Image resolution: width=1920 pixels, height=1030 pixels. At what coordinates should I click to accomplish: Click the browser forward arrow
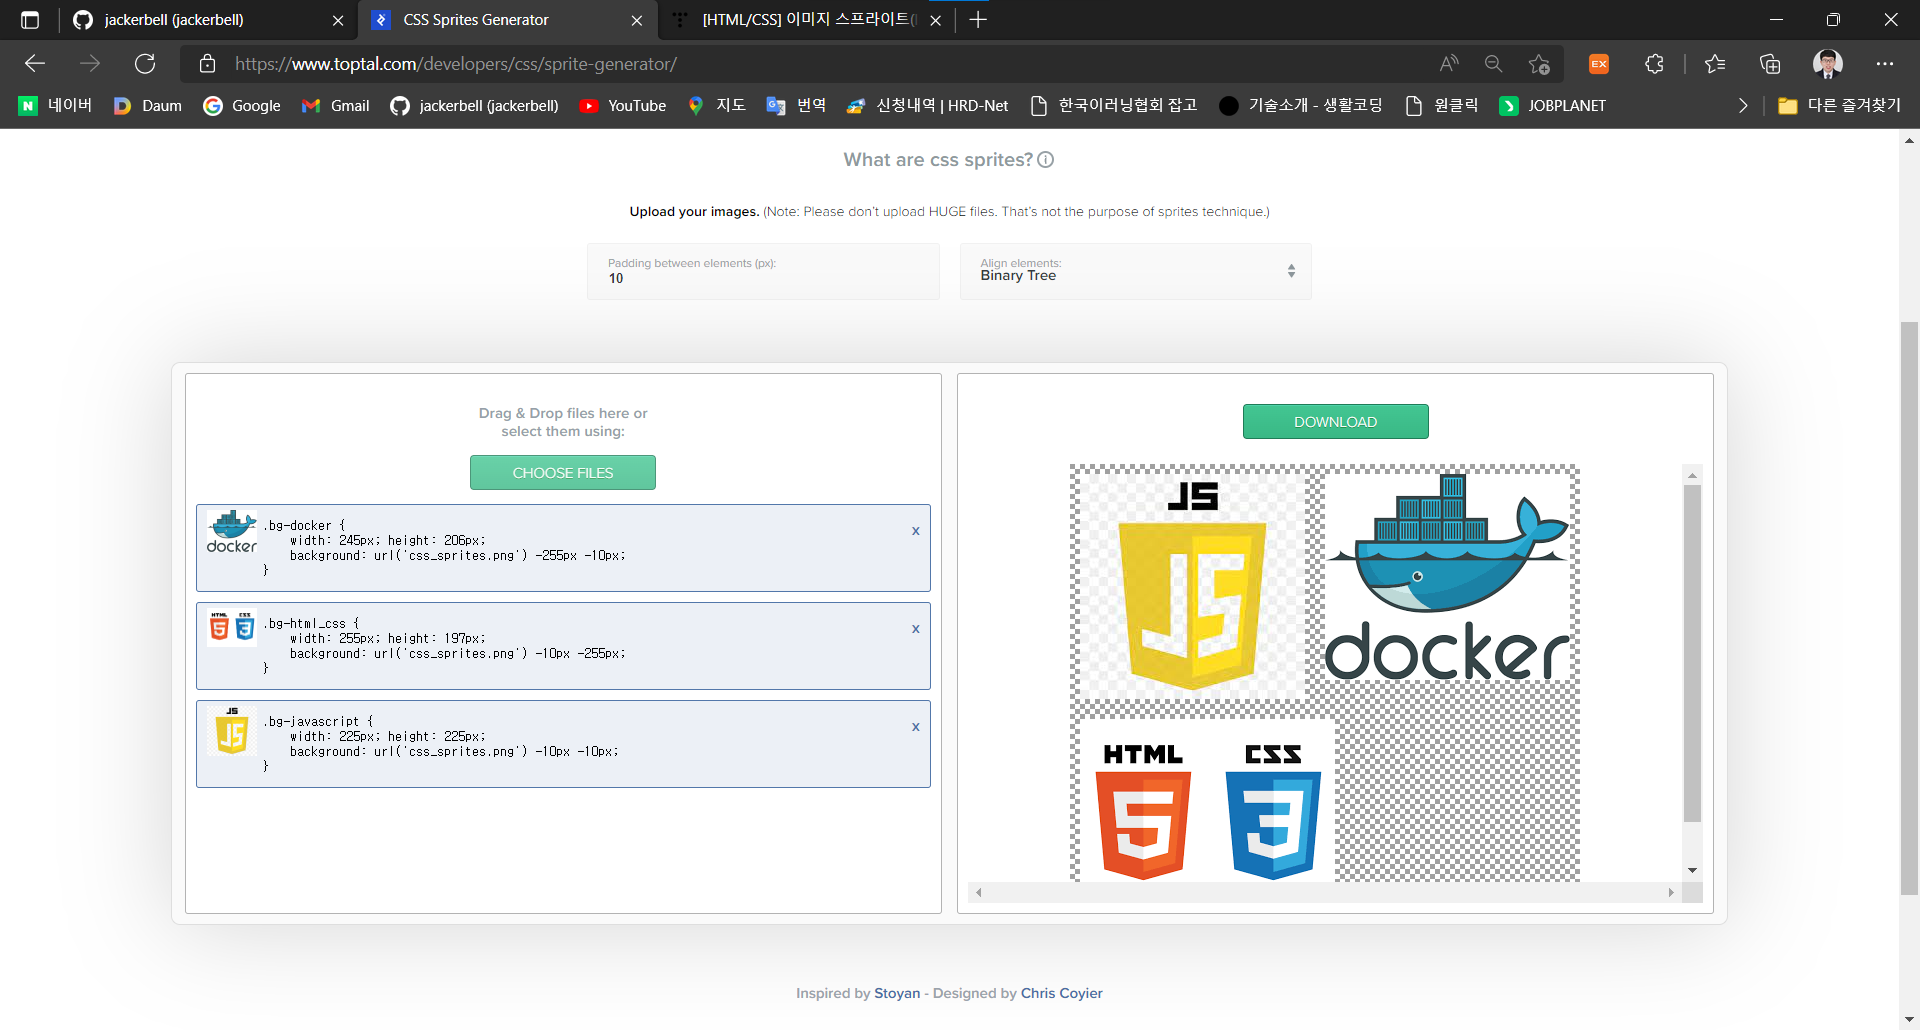coord(90,64)
